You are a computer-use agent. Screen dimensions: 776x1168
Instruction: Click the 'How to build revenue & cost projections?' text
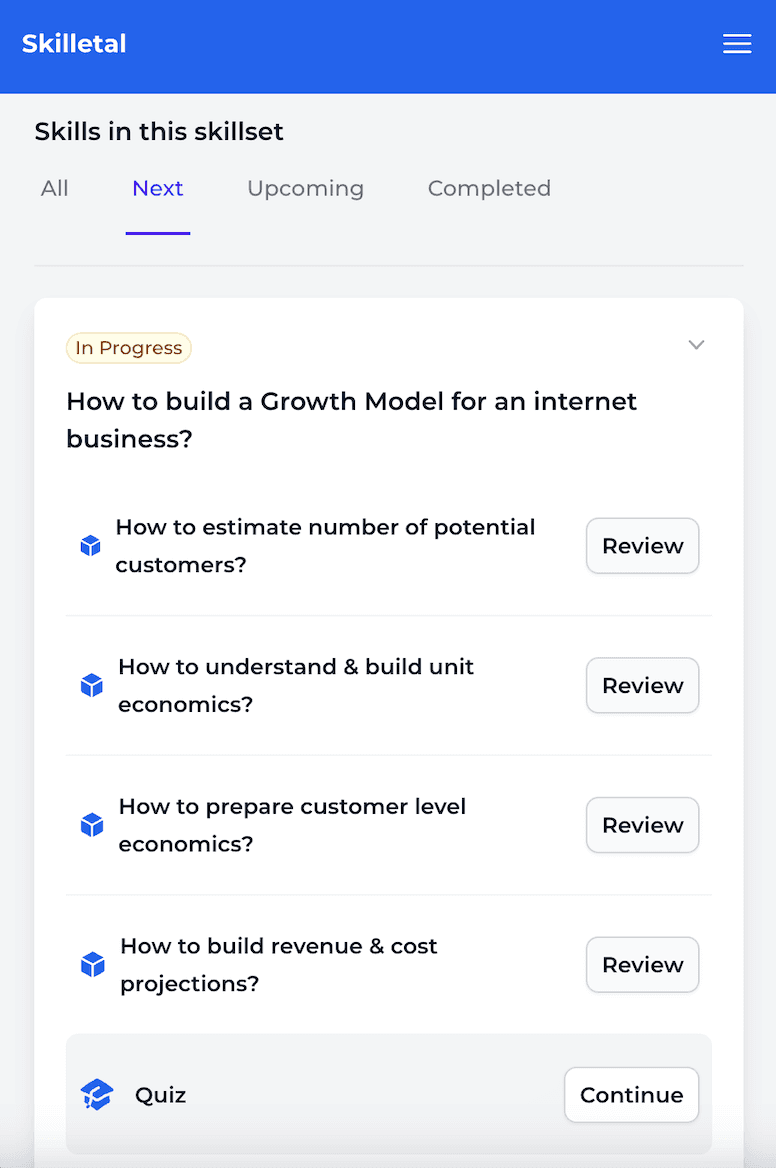click(279, 965)
